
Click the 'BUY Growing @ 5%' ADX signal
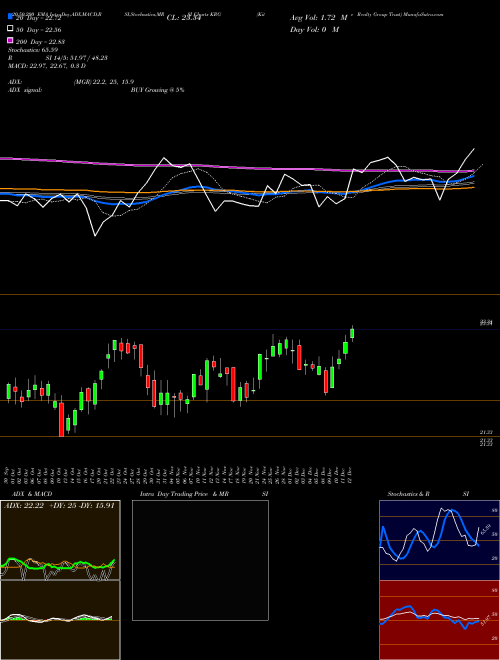tap(157, 90)
